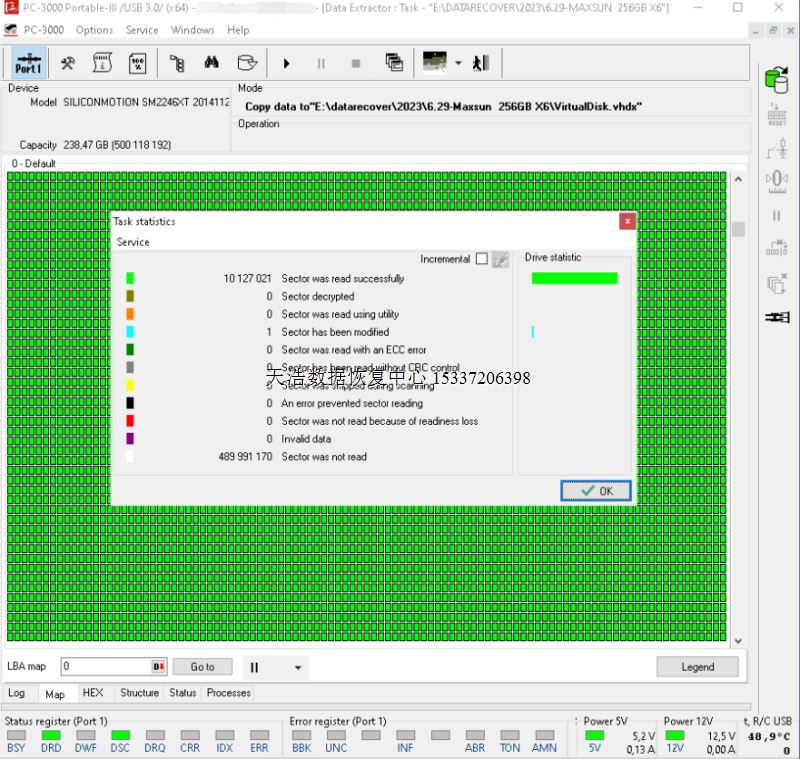Screen dimensions: 800x759
Task: Open the dropdown arrow beside the pause symbol
Action: [297, 667]
